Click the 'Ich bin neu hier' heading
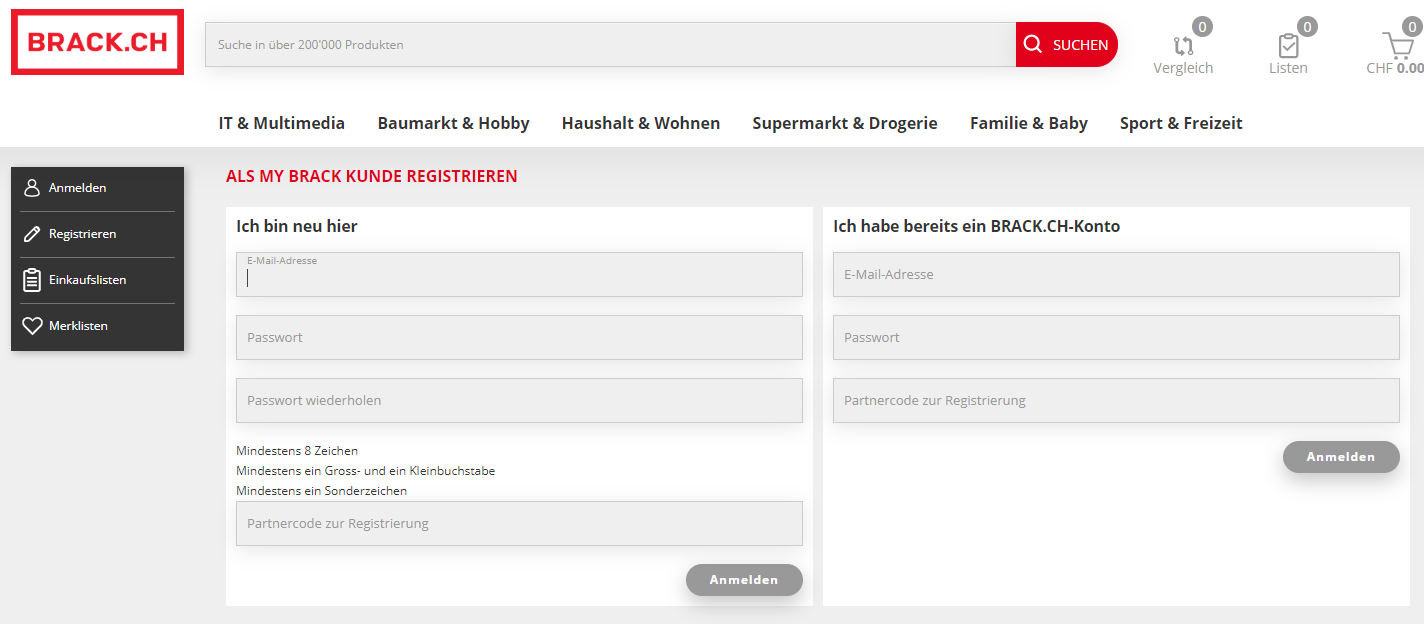This screenshot has width=1424, height=624. (297, 226)
